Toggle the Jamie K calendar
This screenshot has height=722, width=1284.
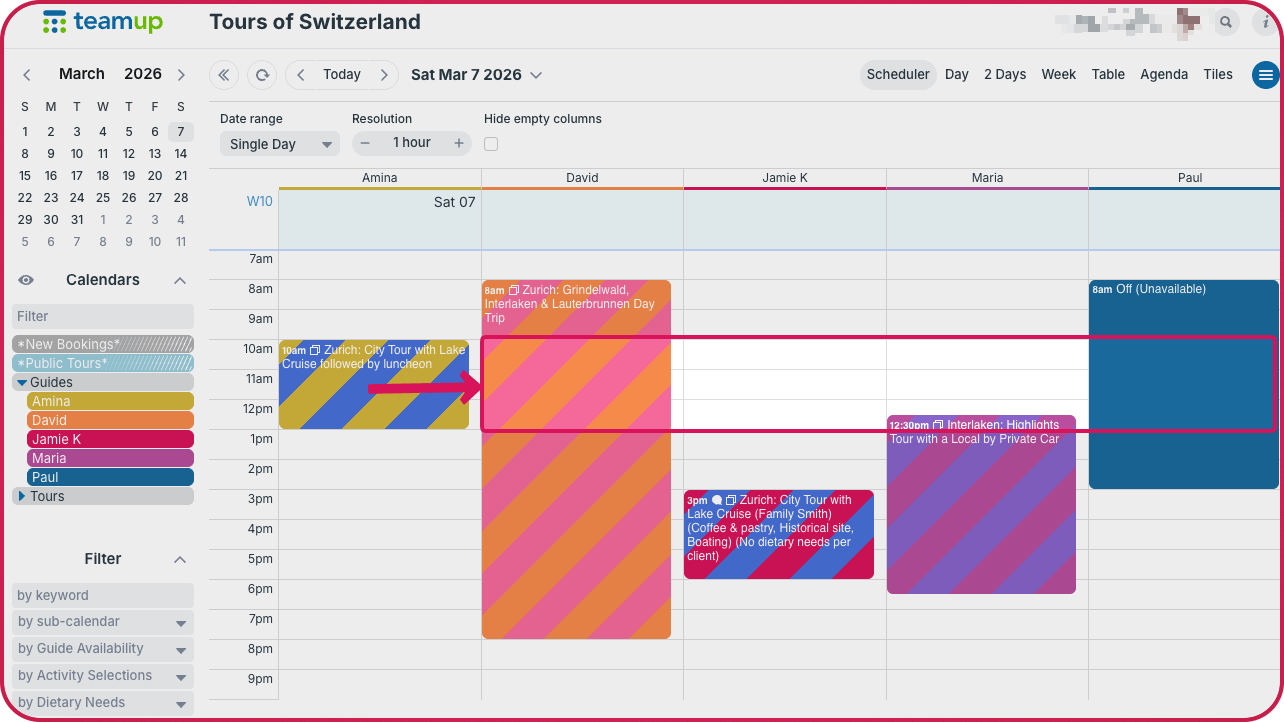(x=110, y=439)
